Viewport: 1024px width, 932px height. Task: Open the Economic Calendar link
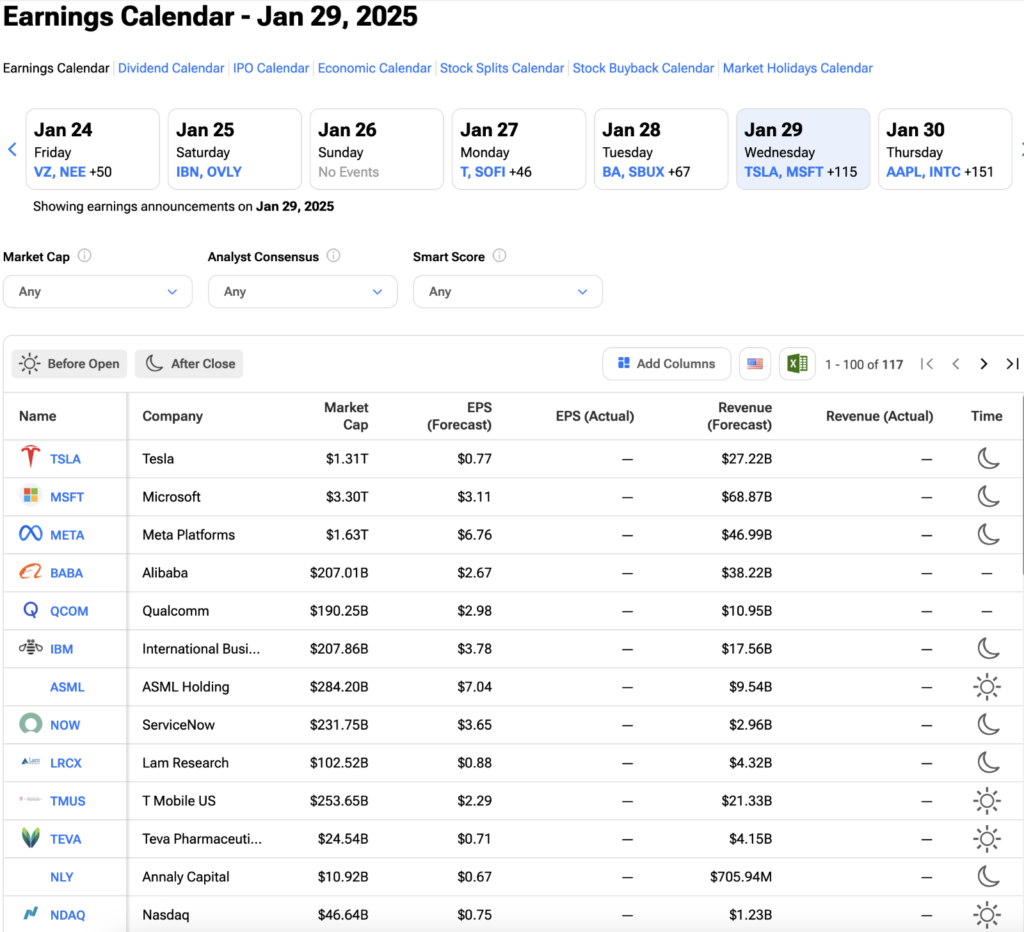374,68
